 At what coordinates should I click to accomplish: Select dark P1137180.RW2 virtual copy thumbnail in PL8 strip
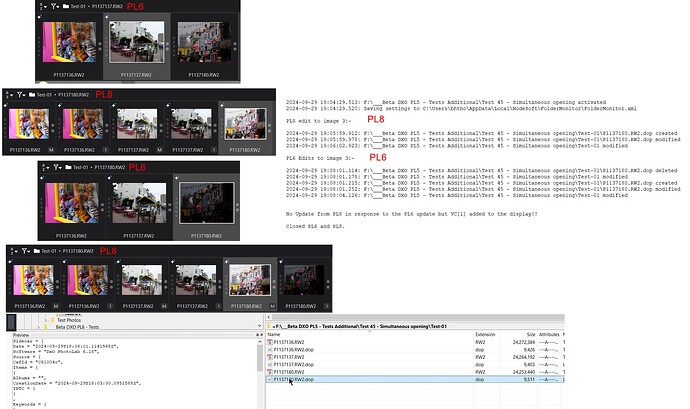[x=304, y=280]
